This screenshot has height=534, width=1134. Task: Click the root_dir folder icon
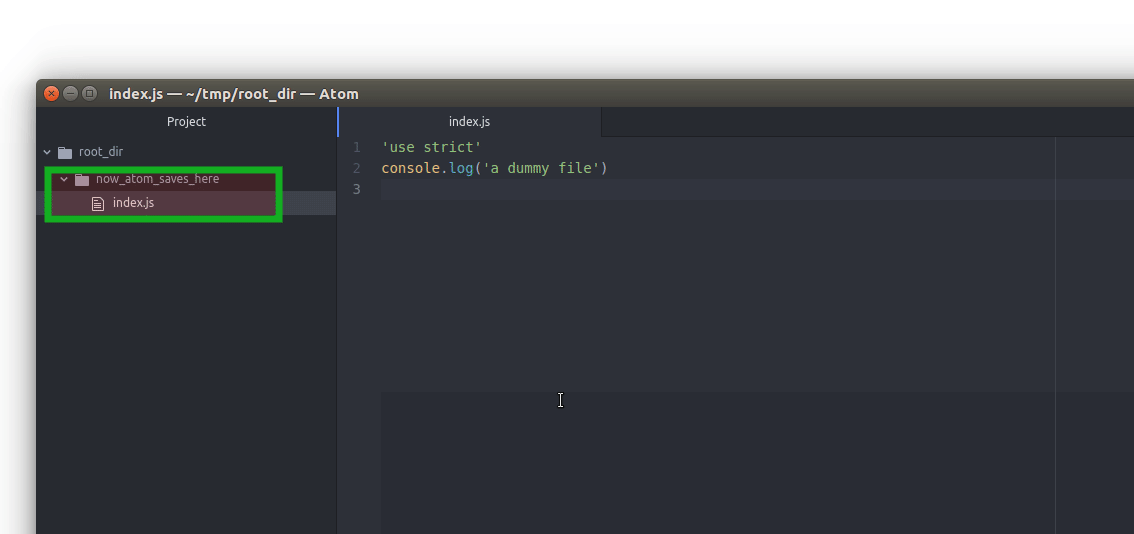tap(65, 152)
